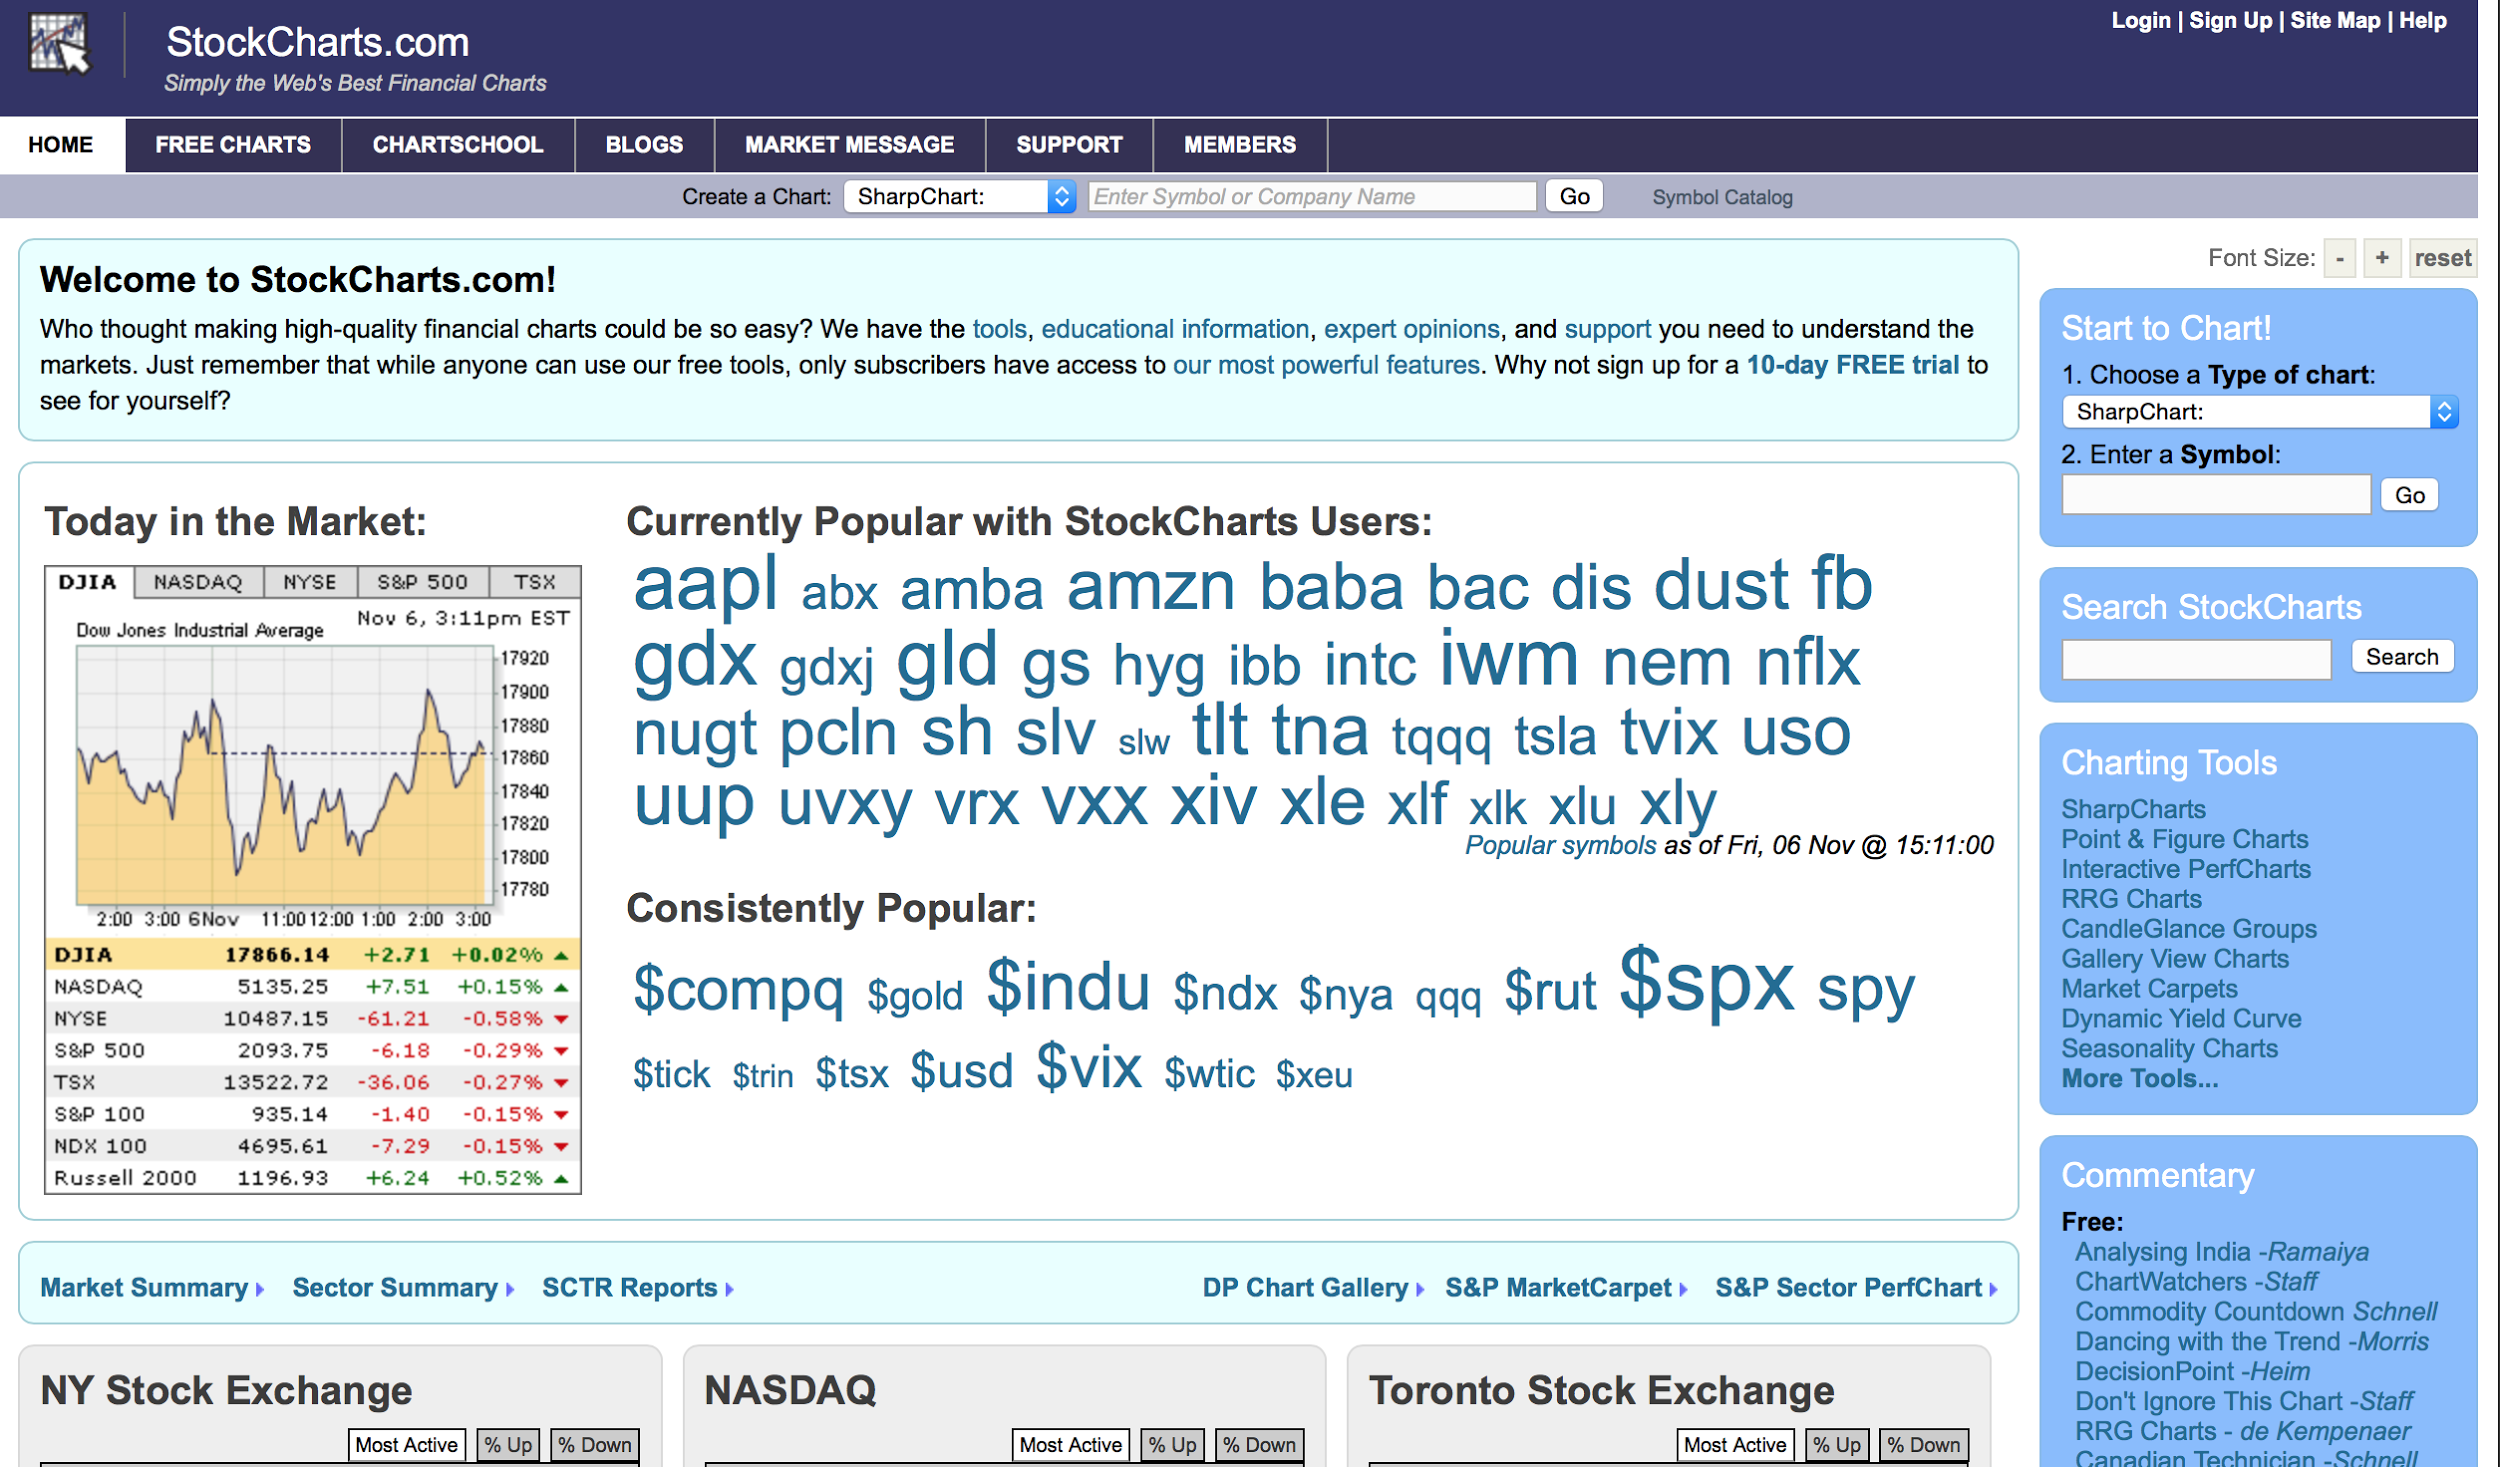Image resolution: width=2500 pixels, height=1467 pixels.
Task: Click the Search StockCharts text field
Action: coord(2196,659)
